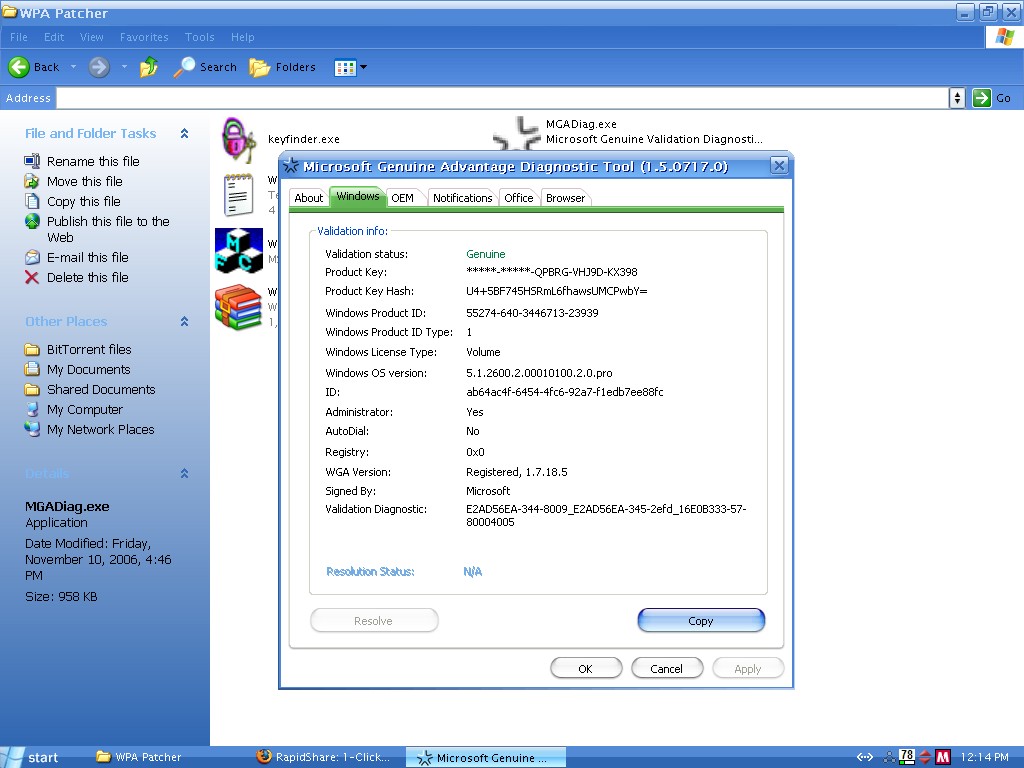Click the red Delete this file X icon
This screenshot has width=1024, height=768.
tap(32, 278)
